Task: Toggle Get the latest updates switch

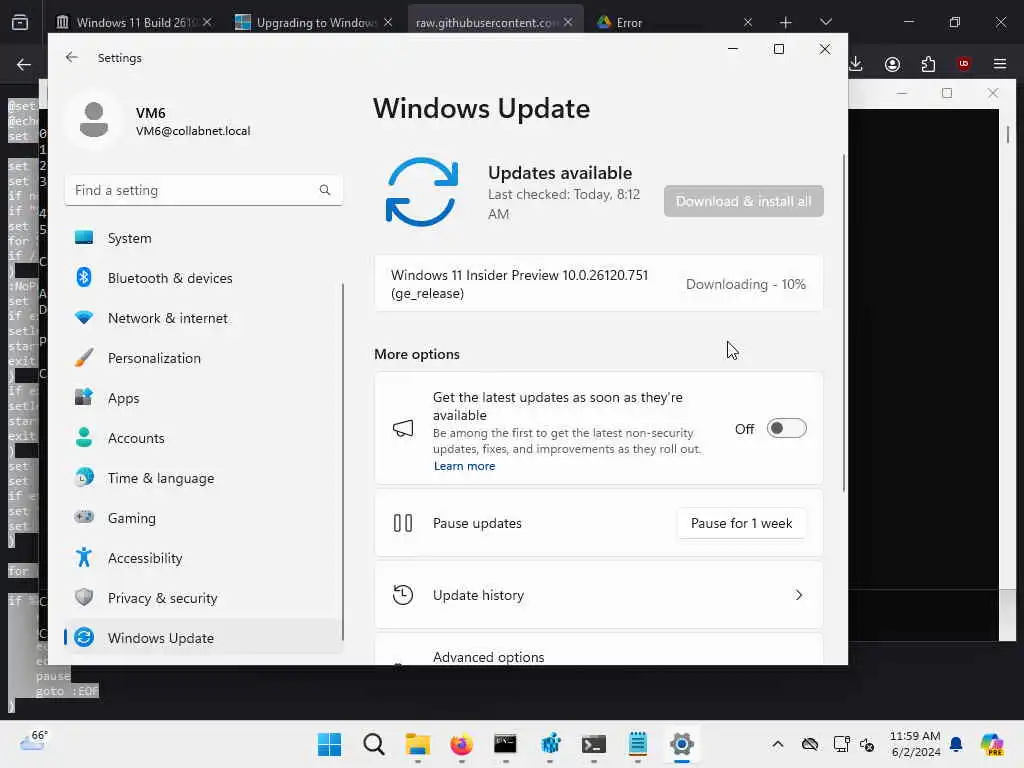Action: tap(786, 428)
